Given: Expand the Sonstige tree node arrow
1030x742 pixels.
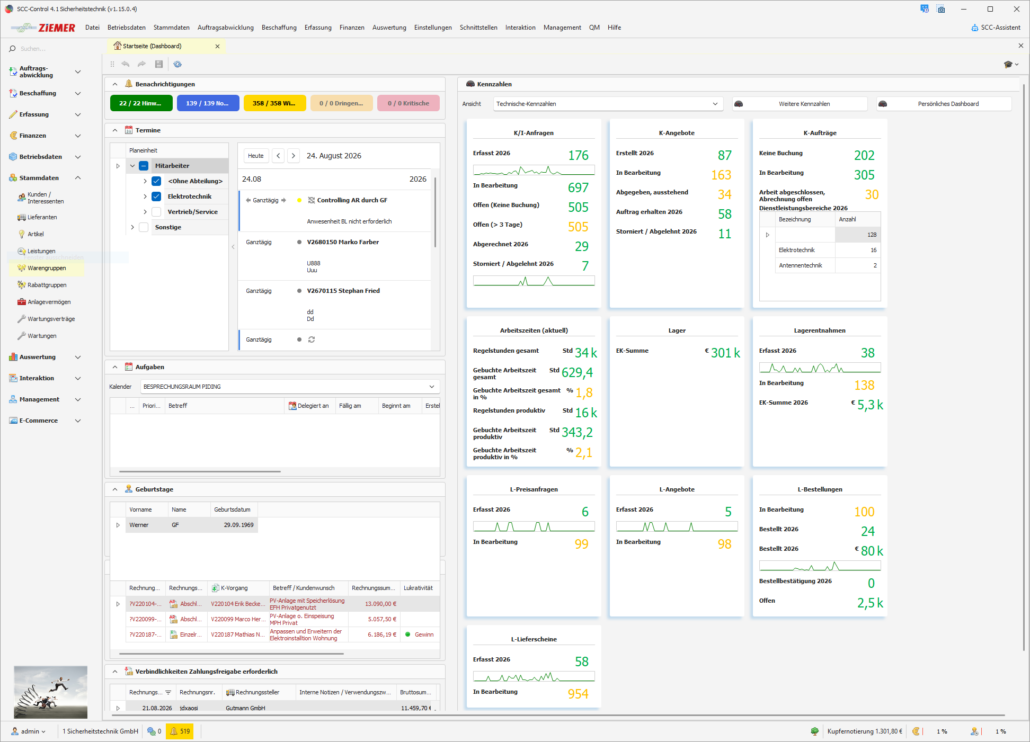Looking at the screenshot, I should coord(132,227).
